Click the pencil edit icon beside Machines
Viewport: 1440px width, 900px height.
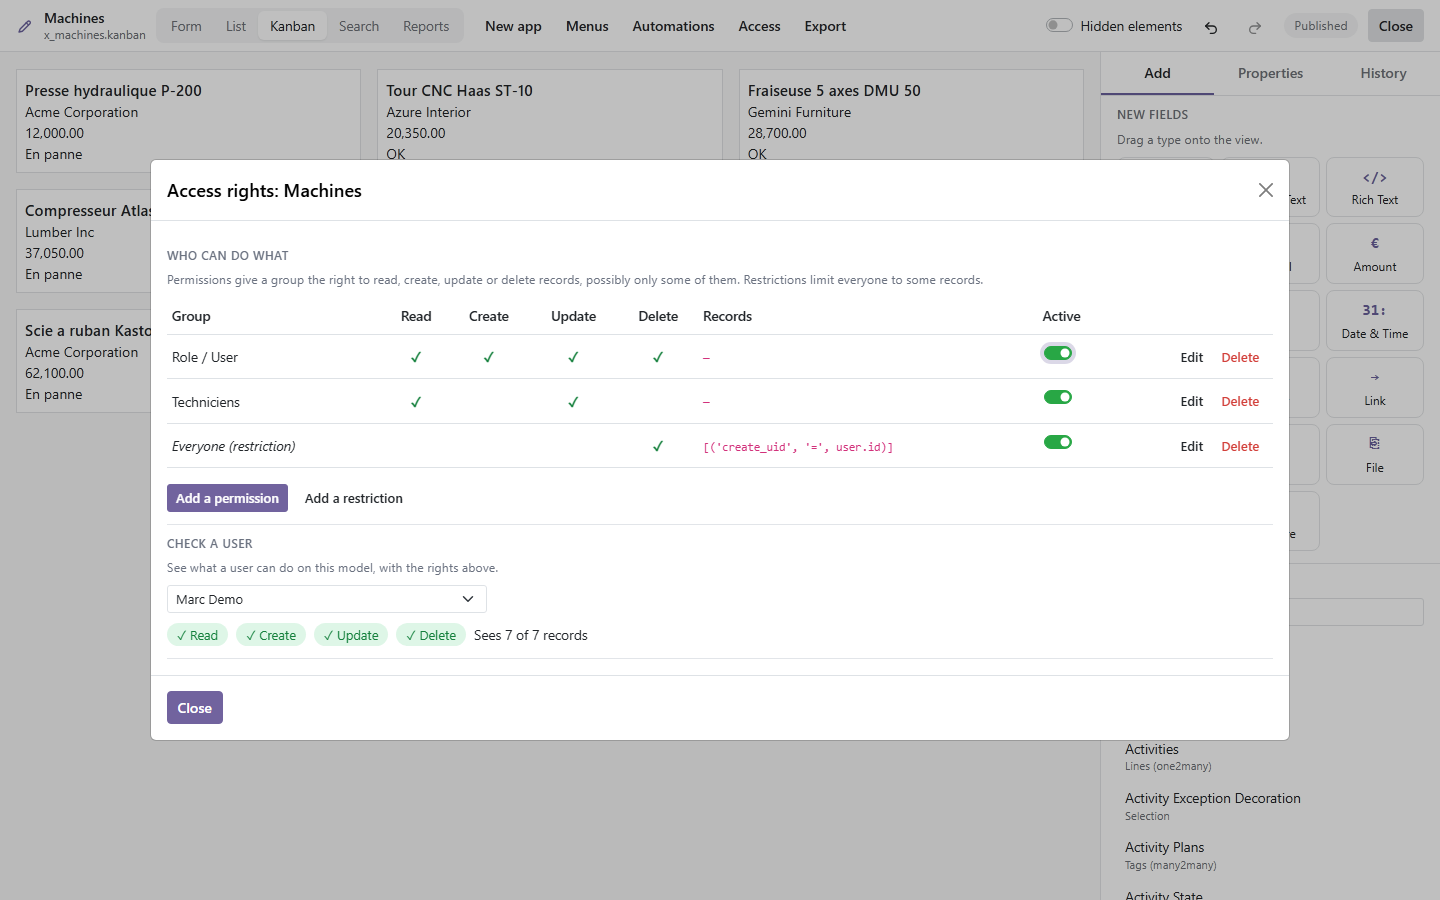click(x=25, y=27)
